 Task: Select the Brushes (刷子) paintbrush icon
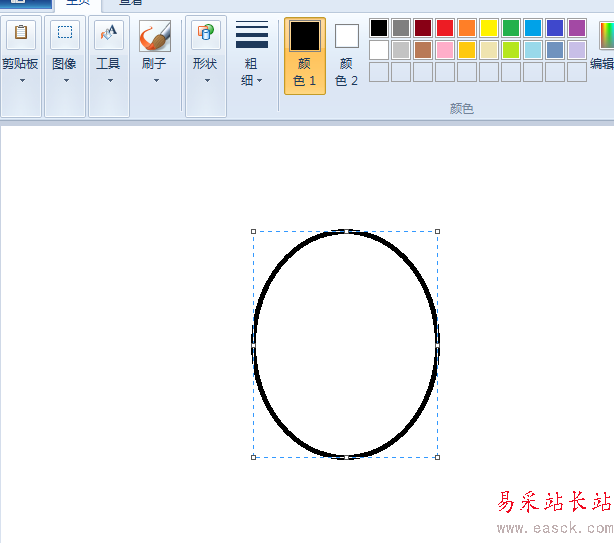[155, 36]
